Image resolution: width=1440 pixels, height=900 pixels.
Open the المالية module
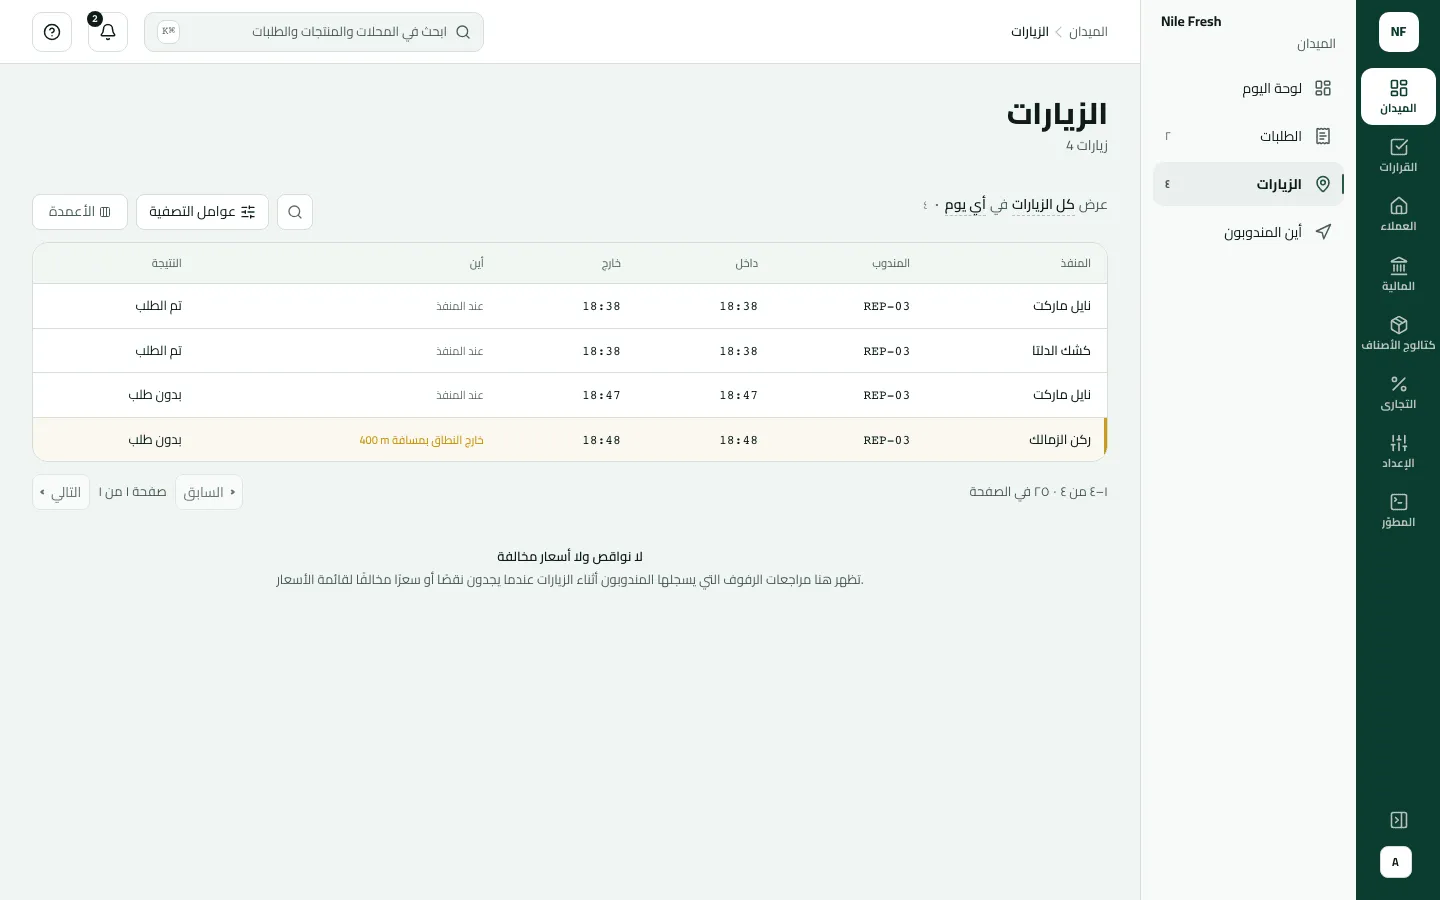[1398, 275]
